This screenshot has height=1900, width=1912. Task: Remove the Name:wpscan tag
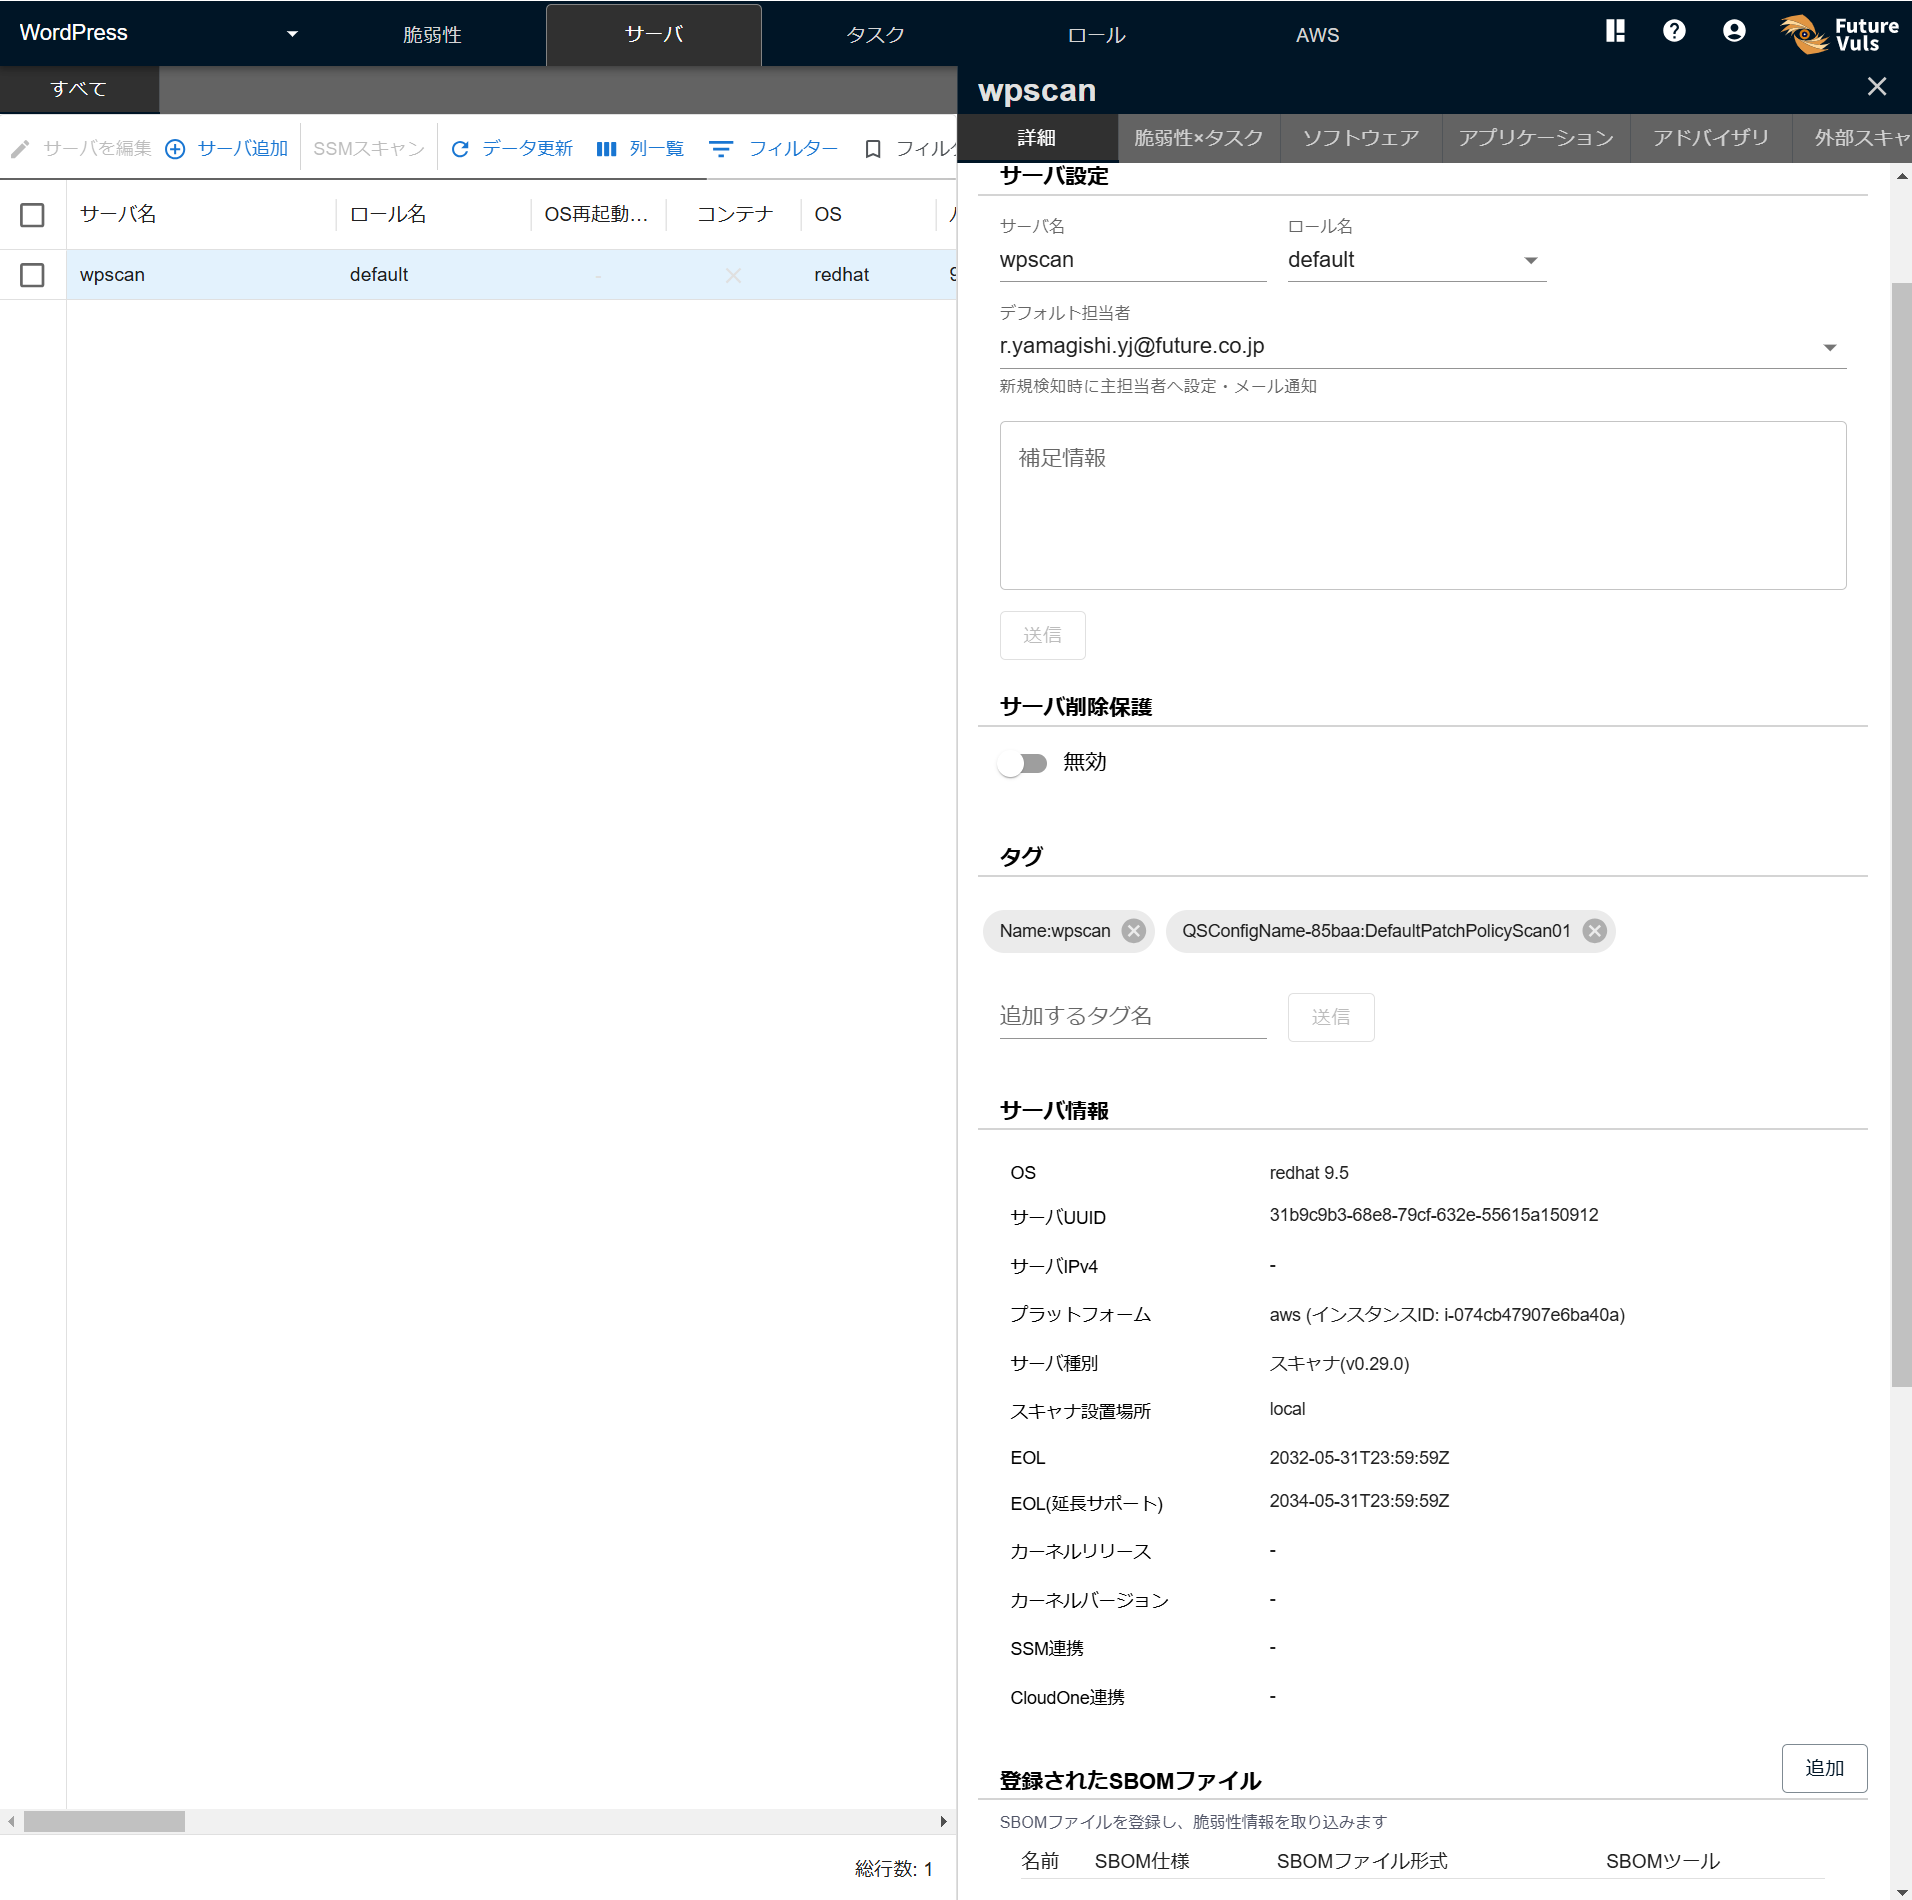click(1133, 931)
